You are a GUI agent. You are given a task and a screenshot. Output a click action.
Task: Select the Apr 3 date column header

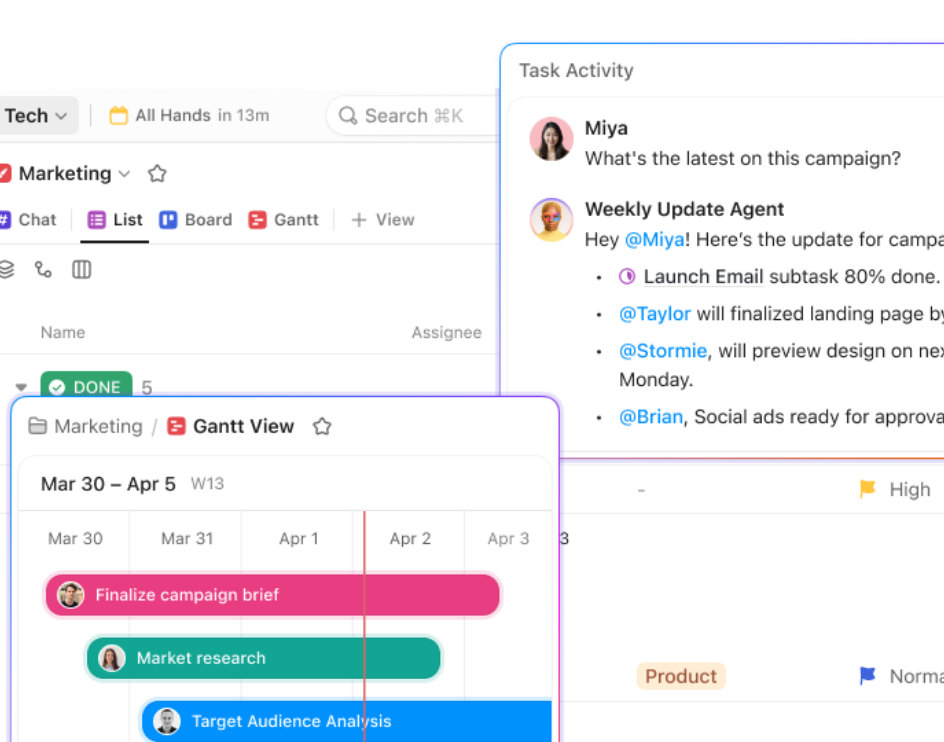pos(508,538)
